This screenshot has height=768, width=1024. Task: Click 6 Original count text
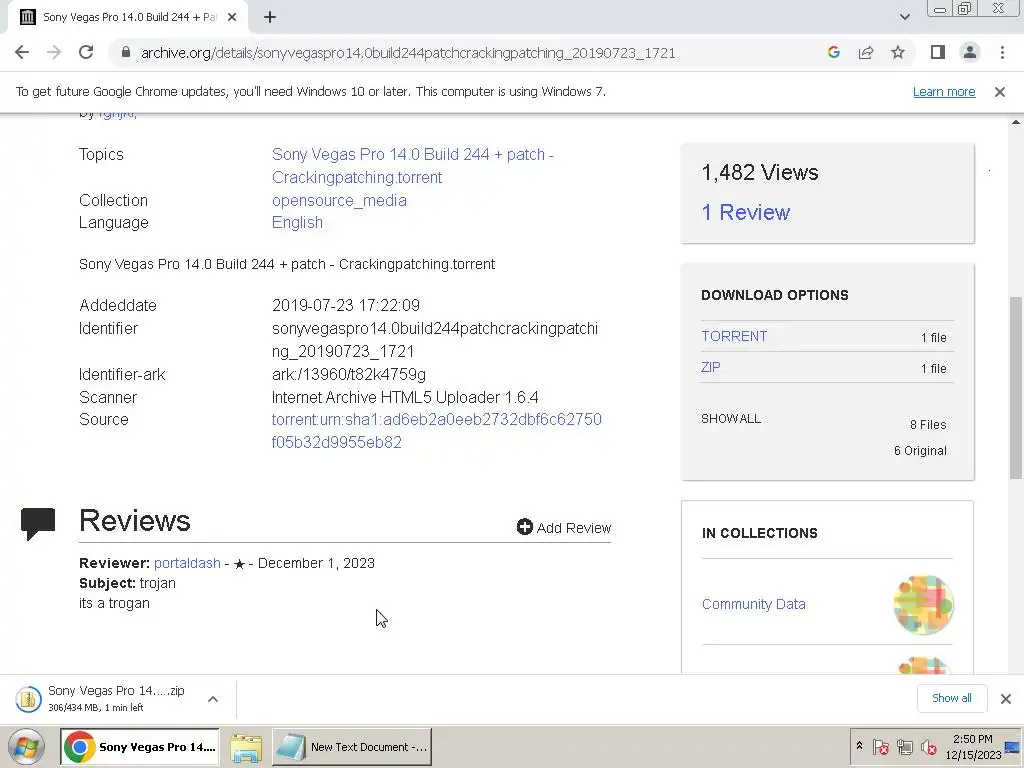coord(920,451)
